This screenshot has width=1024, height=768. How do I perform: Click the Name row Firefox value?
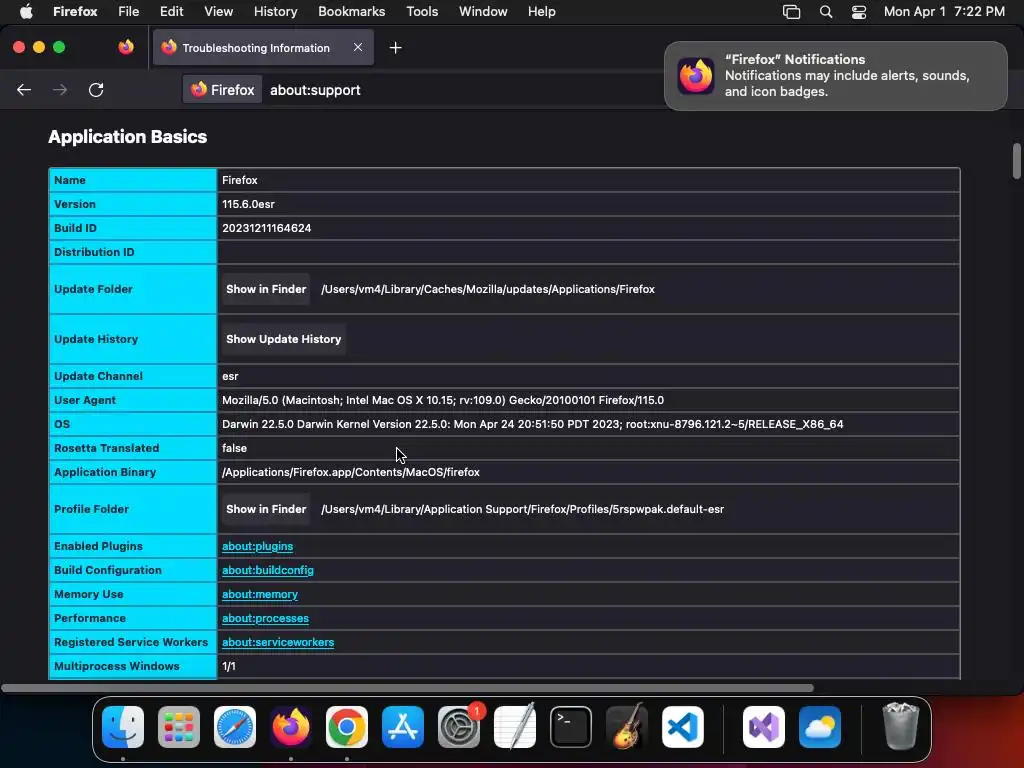tap(240, 180)
